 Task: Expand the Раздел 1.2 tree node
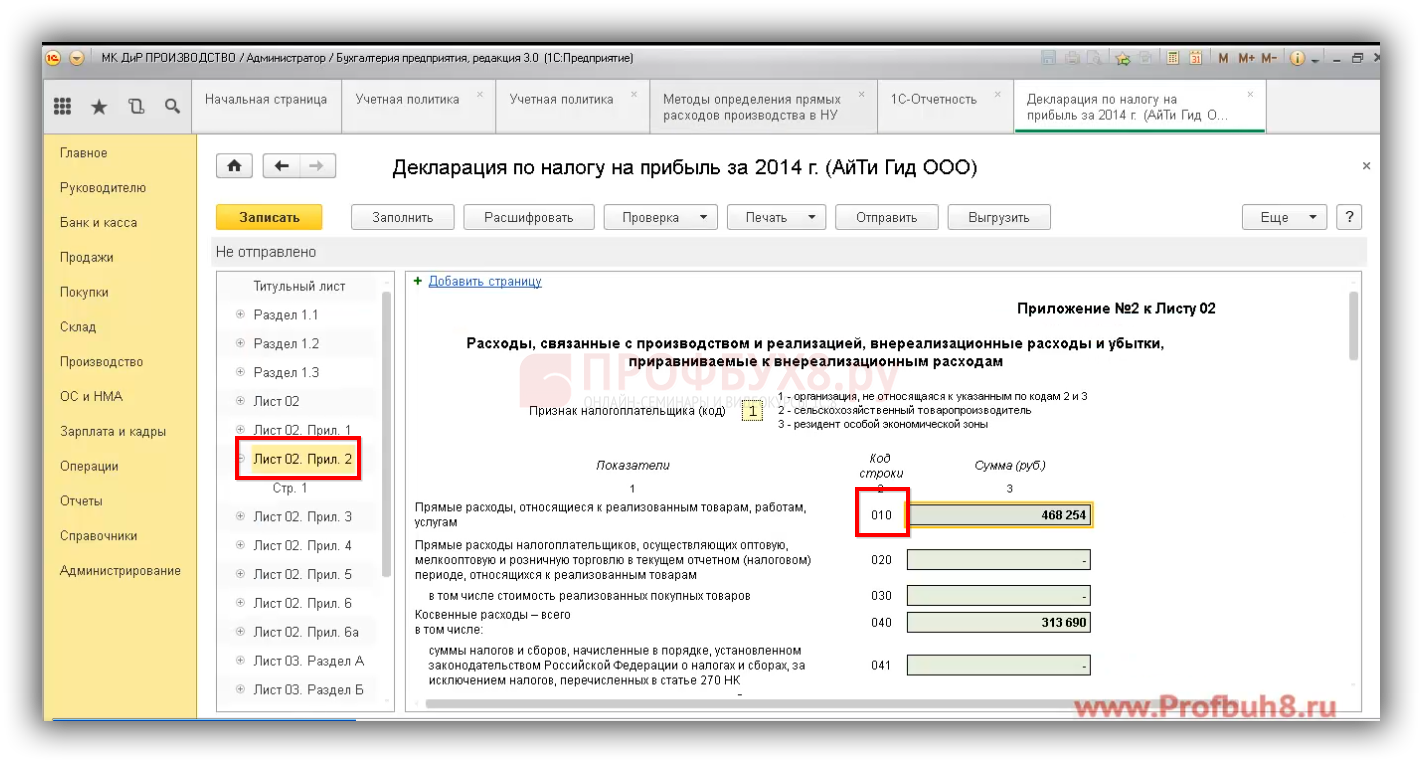click(240, 343)
